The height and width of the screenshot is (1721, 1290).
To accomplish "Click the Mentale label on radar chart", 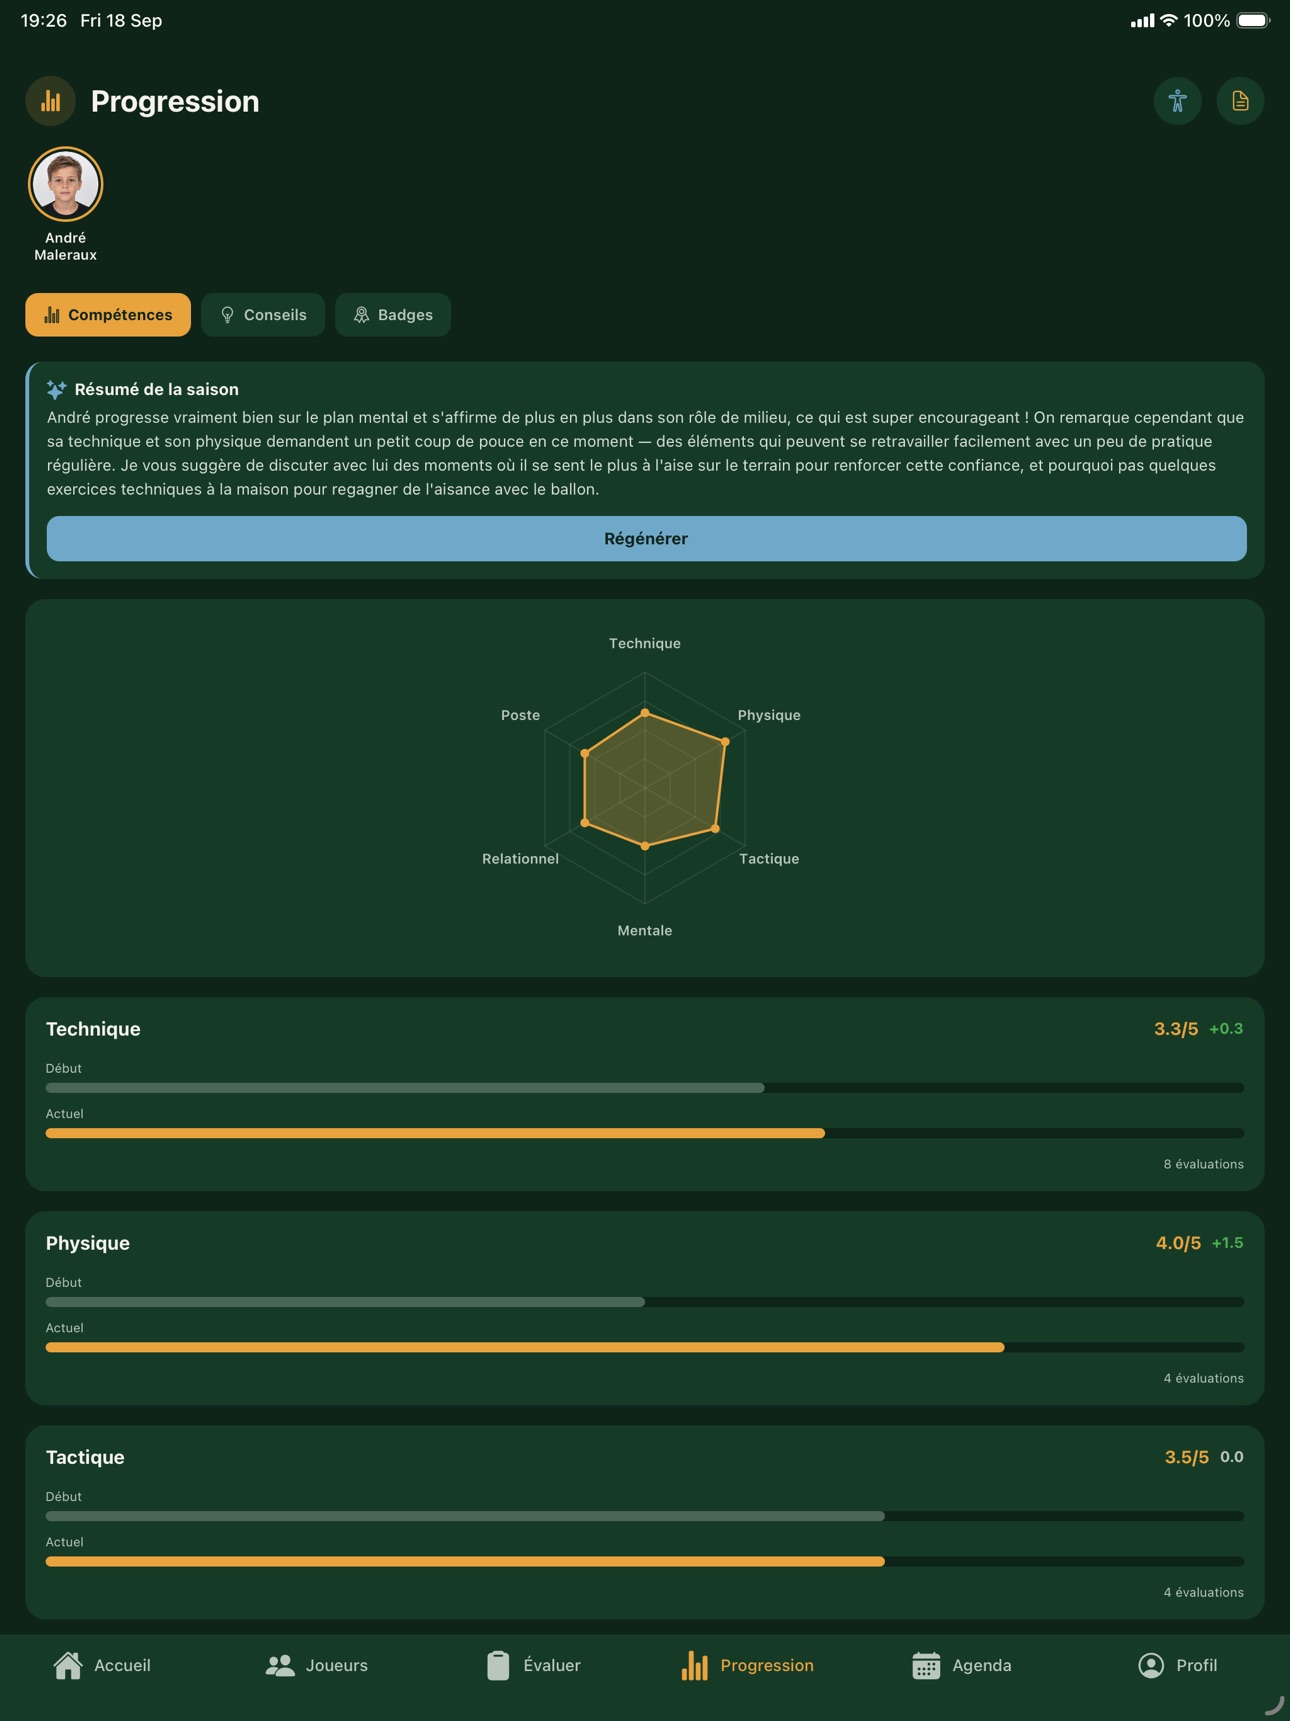I will [645, 931].
